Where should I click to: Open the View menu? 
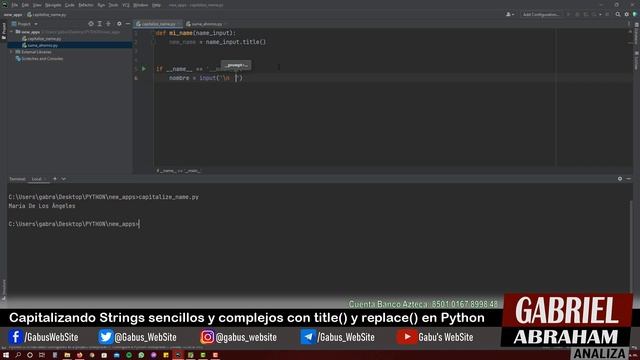[37, 5]
